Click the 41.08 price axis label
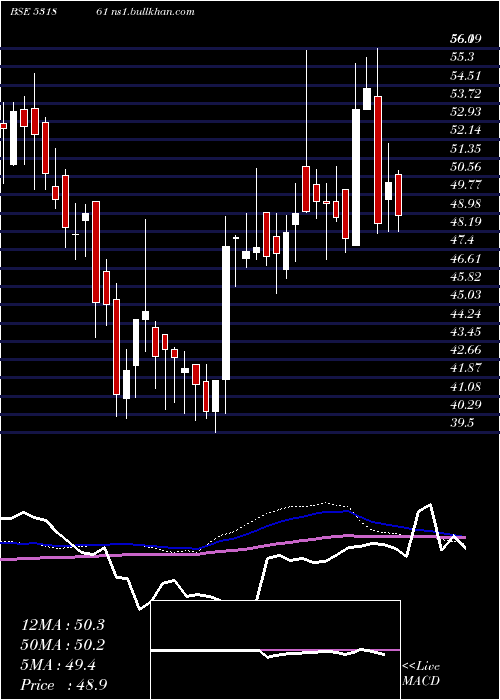500x700 pixels. [x=465, y=387]
